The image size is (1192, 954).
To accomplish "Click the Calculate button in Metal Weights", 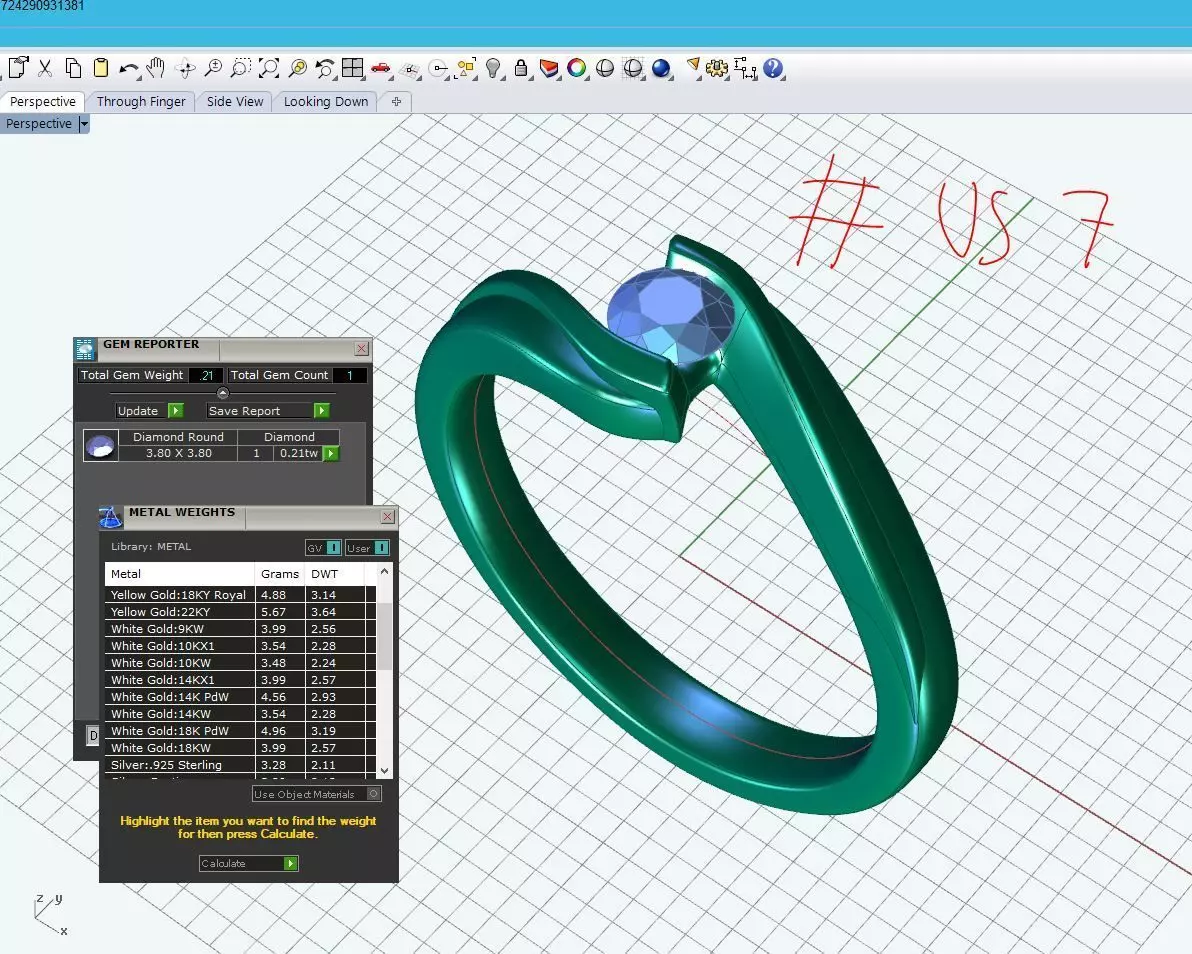I will [x=249, y=864].
